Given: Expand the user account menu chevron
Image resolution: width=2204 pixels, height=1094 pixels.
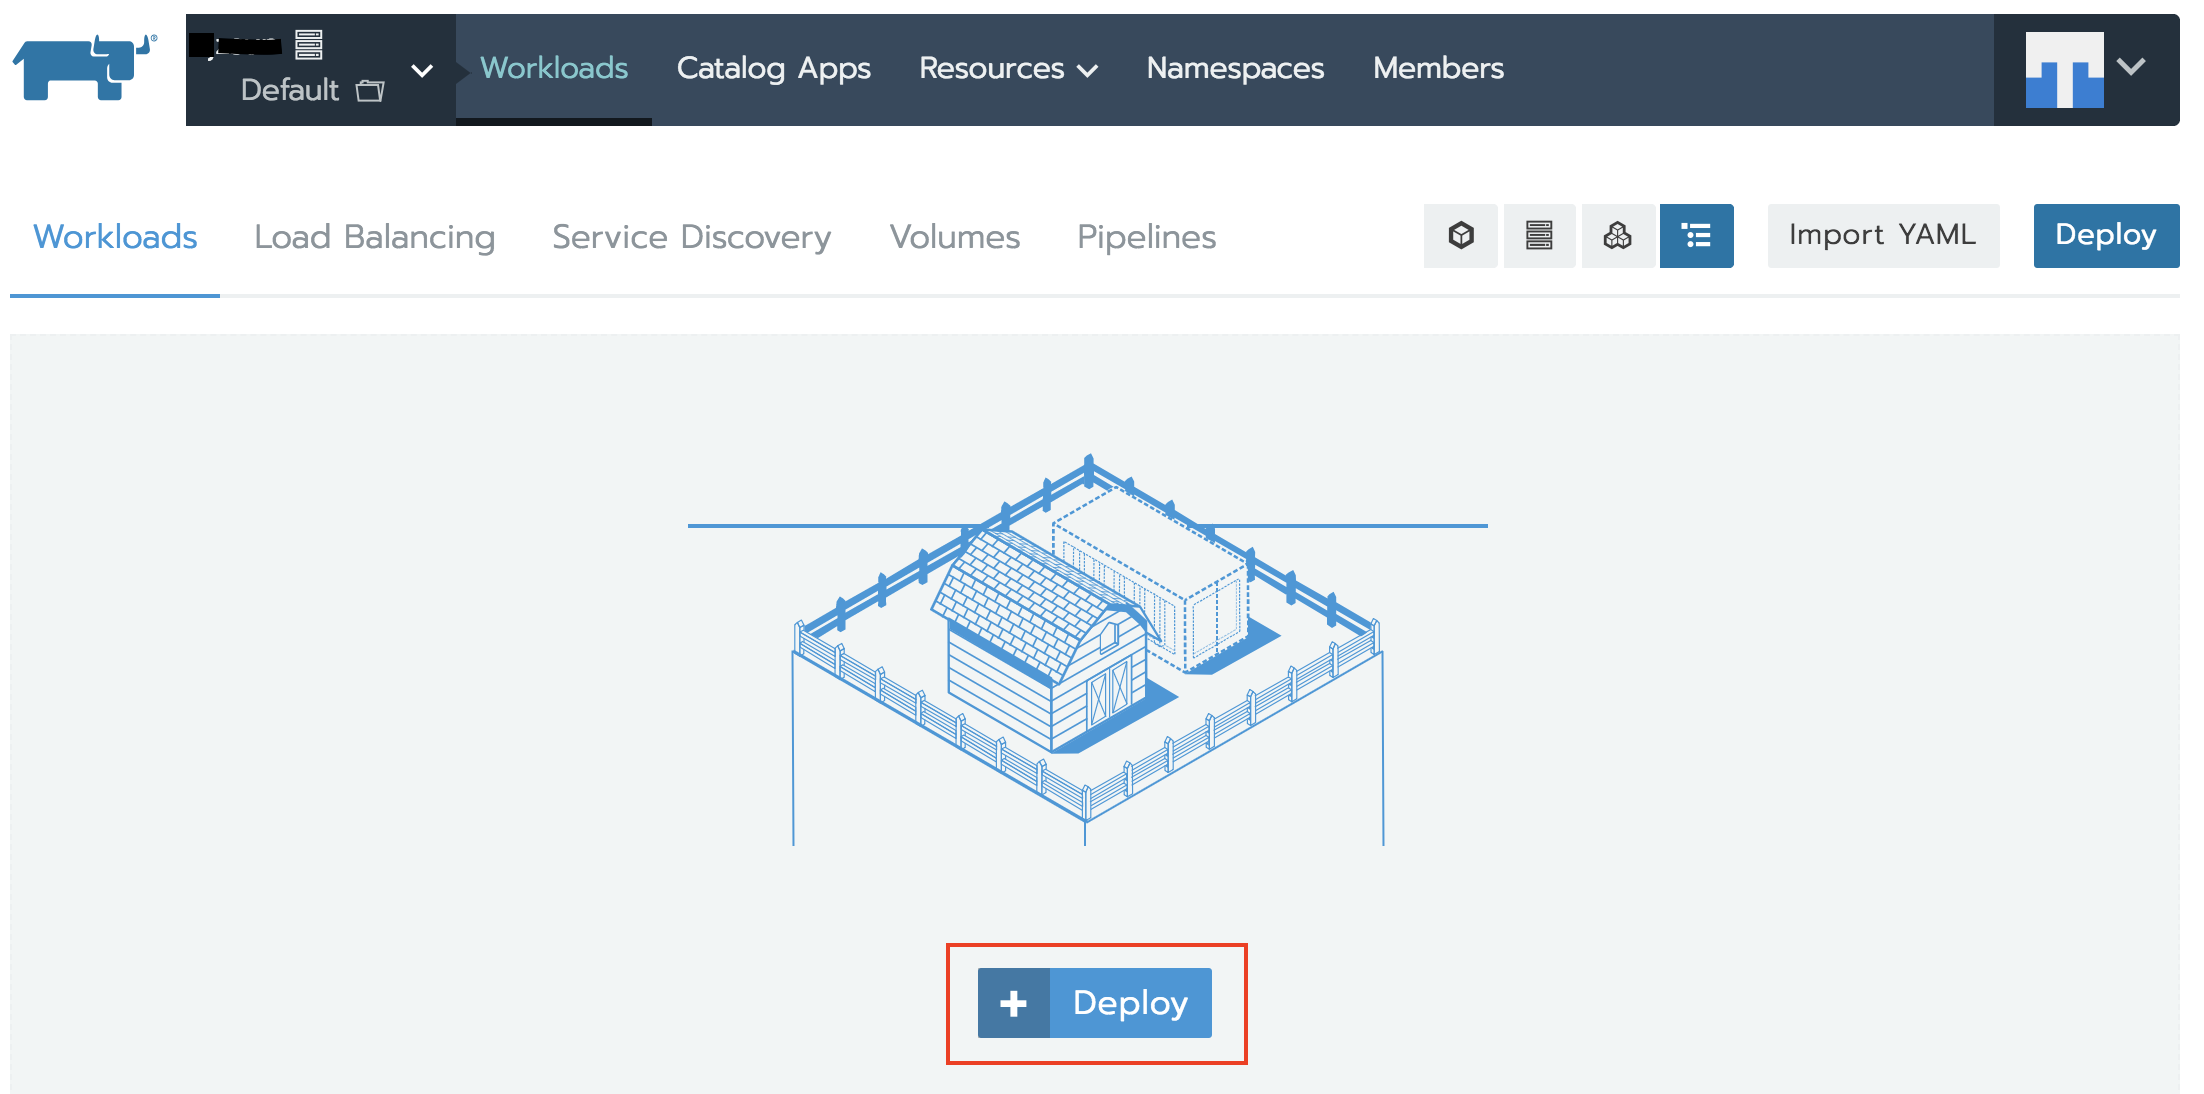Looking at the screenshot, I should (2131, 67).
